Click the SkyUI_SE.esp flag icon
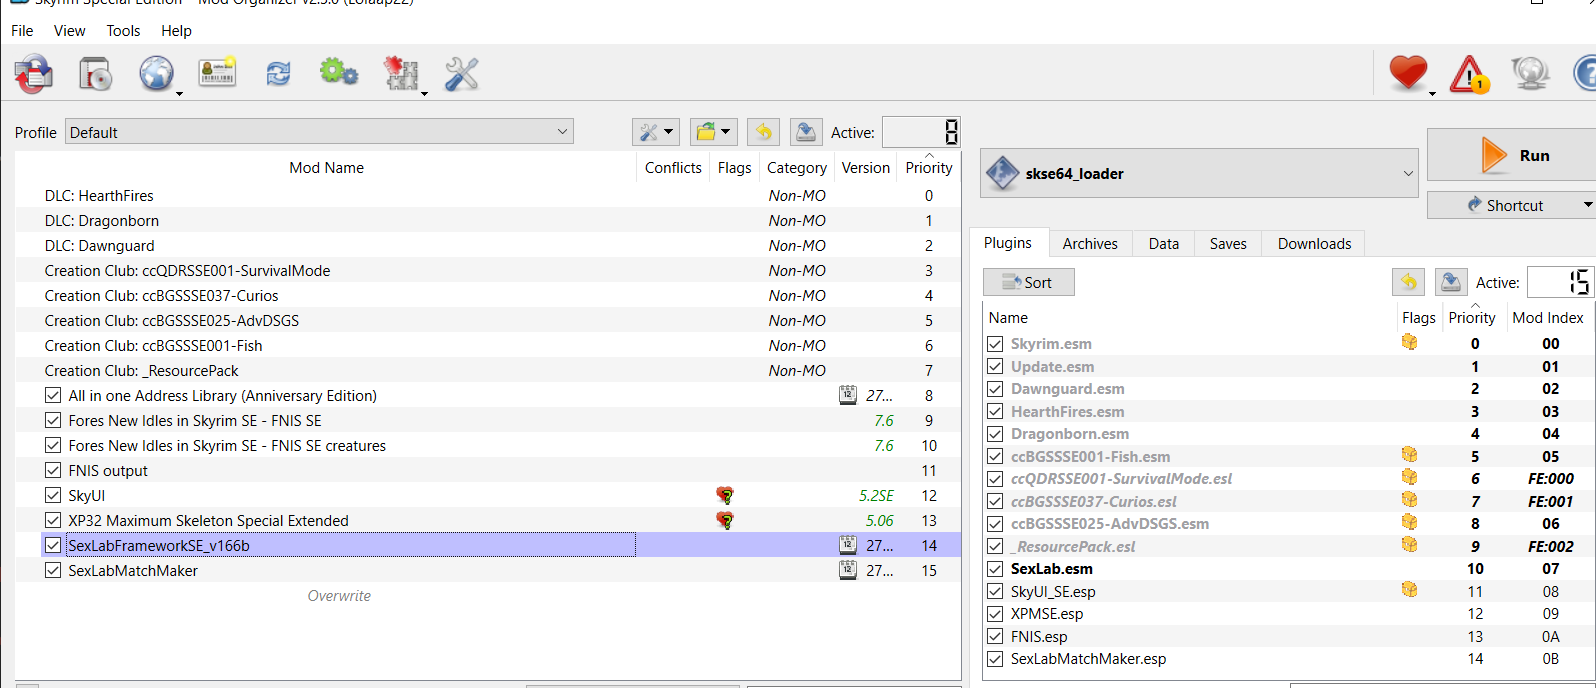Screen dimensions: 1596x688 pos(1409,590)
